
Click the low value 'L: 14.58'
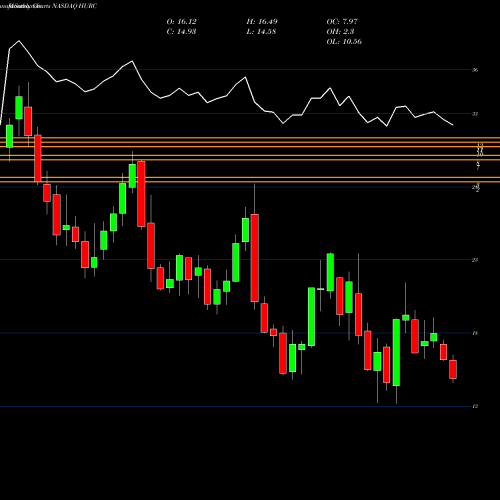pos(261,32)
